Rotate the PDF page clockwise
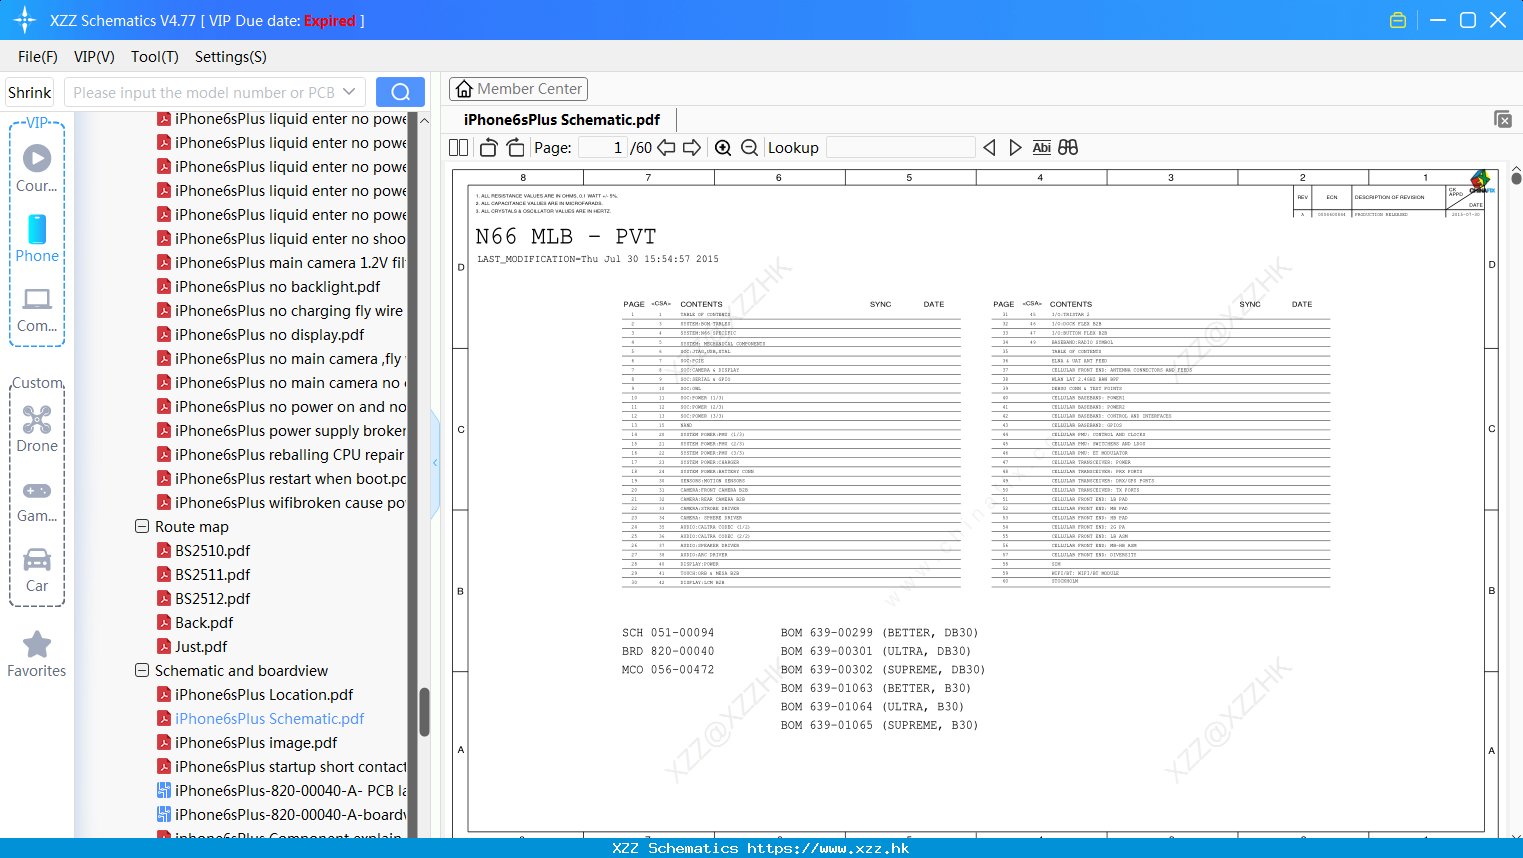This screenshot has height=858, width=1523. coord(515,148)
